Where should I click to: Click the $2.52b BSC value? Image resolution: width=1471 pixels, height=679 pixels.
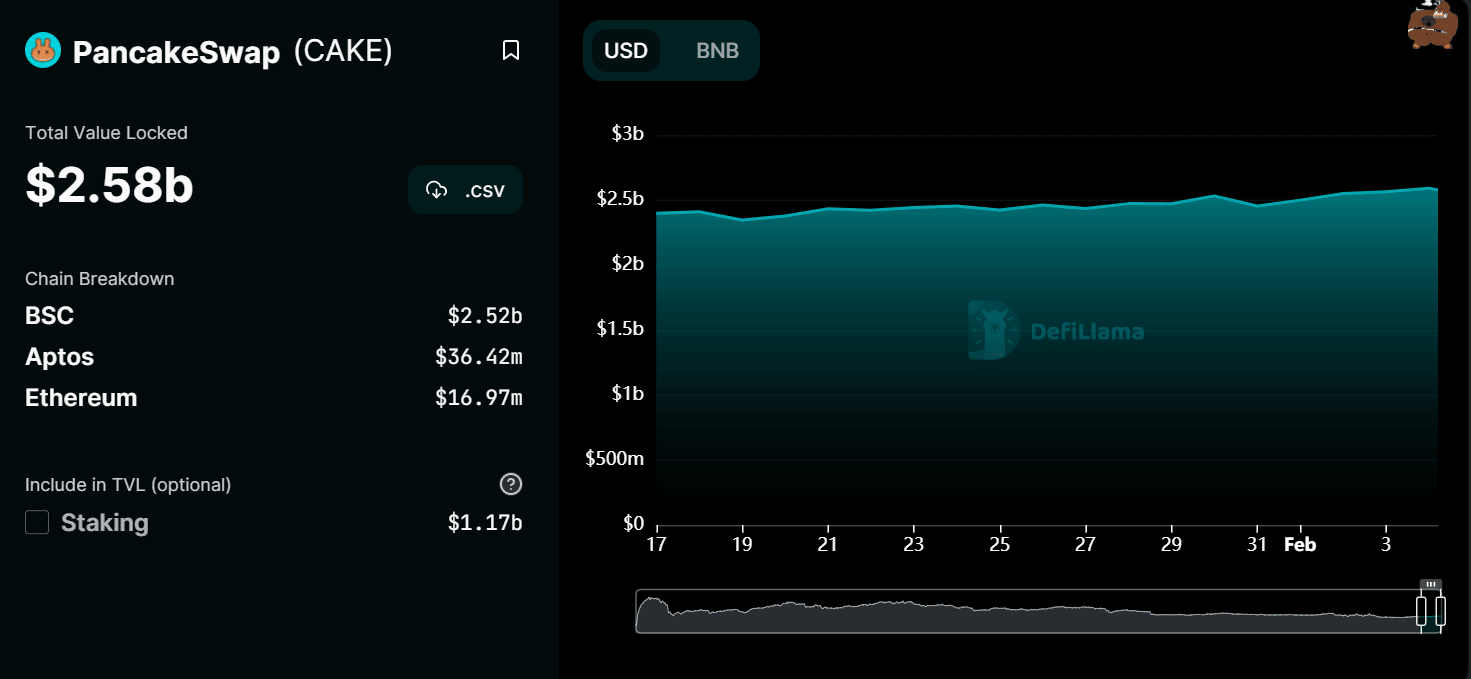(x=485, y=316)
